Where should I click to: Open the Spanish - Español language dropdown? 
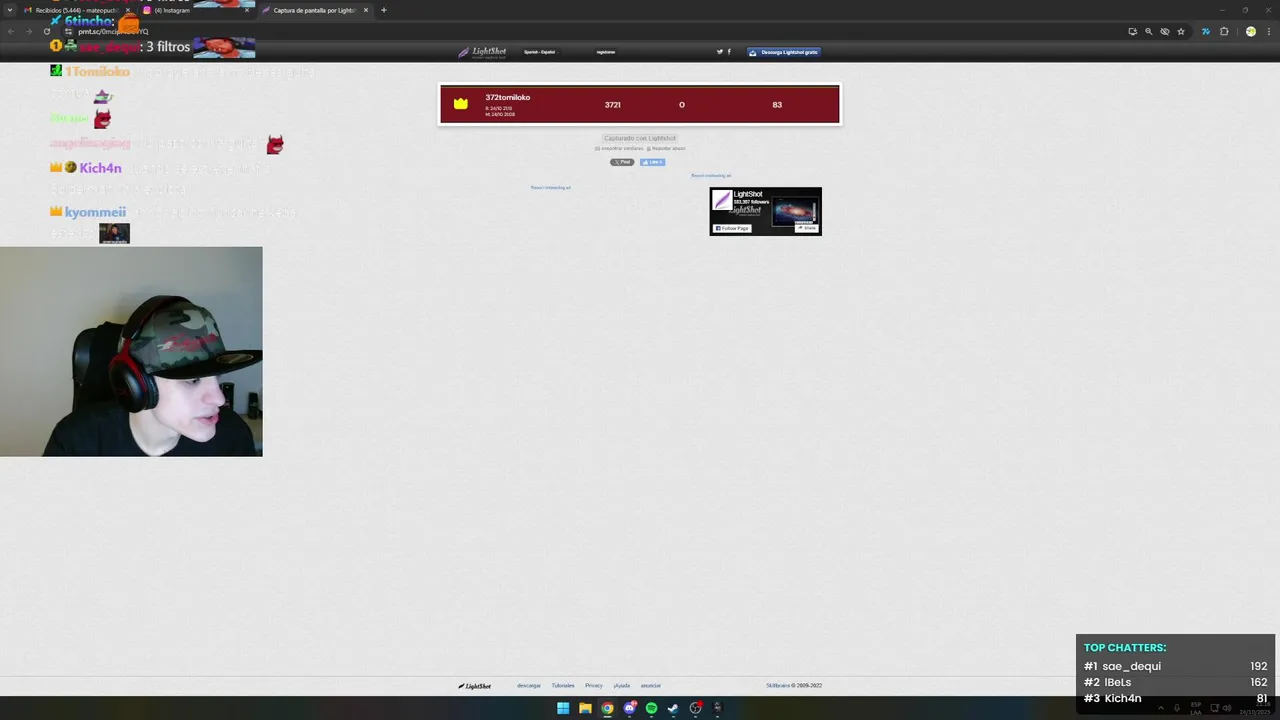(x=539, y=52)
